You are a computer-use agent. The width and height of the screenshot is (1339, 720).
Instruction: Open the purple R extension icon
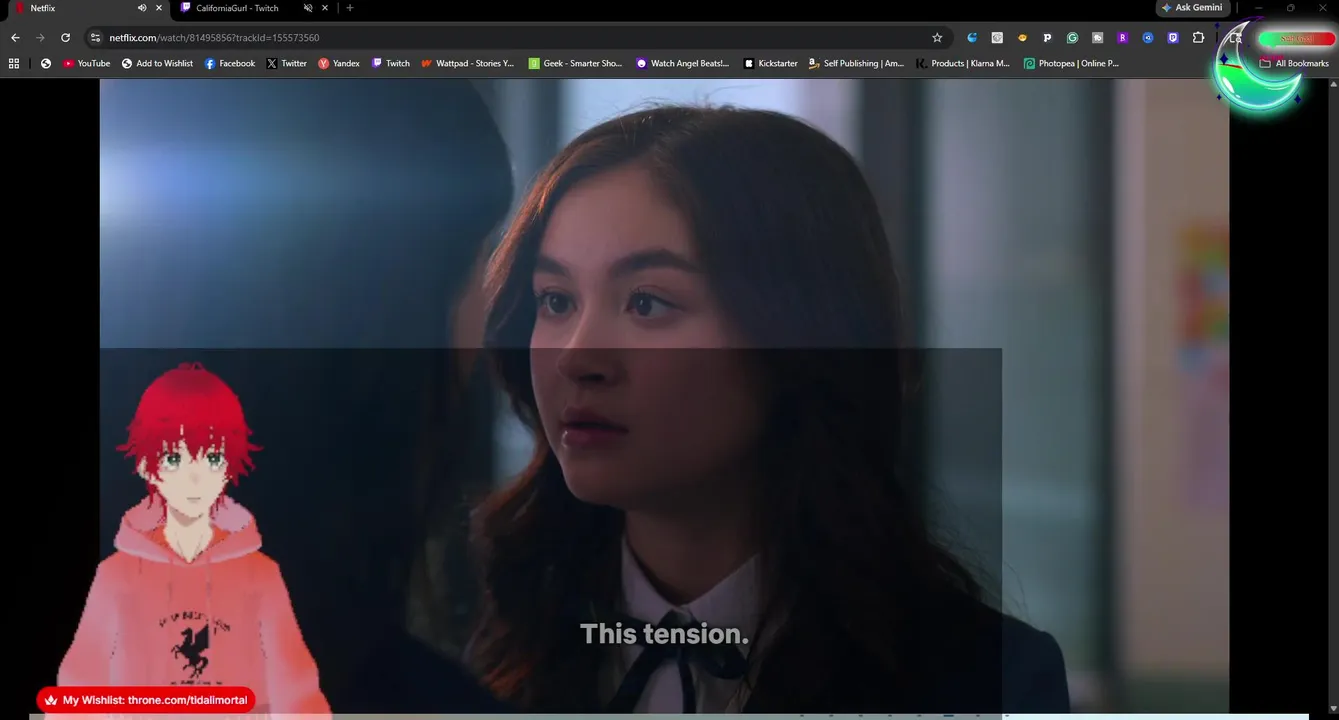click(1122, 38)
